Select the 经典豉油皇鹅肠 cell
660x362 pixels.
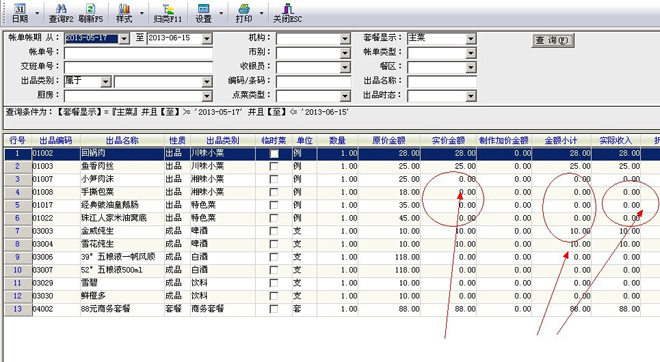[122, 205]
